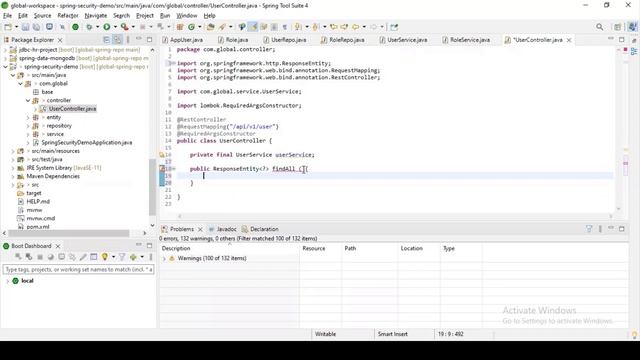The width and height of the screenshot is (640, 360).
Task: Click Open Console icon in Boot Dashboard
Action: coord(62,257)
